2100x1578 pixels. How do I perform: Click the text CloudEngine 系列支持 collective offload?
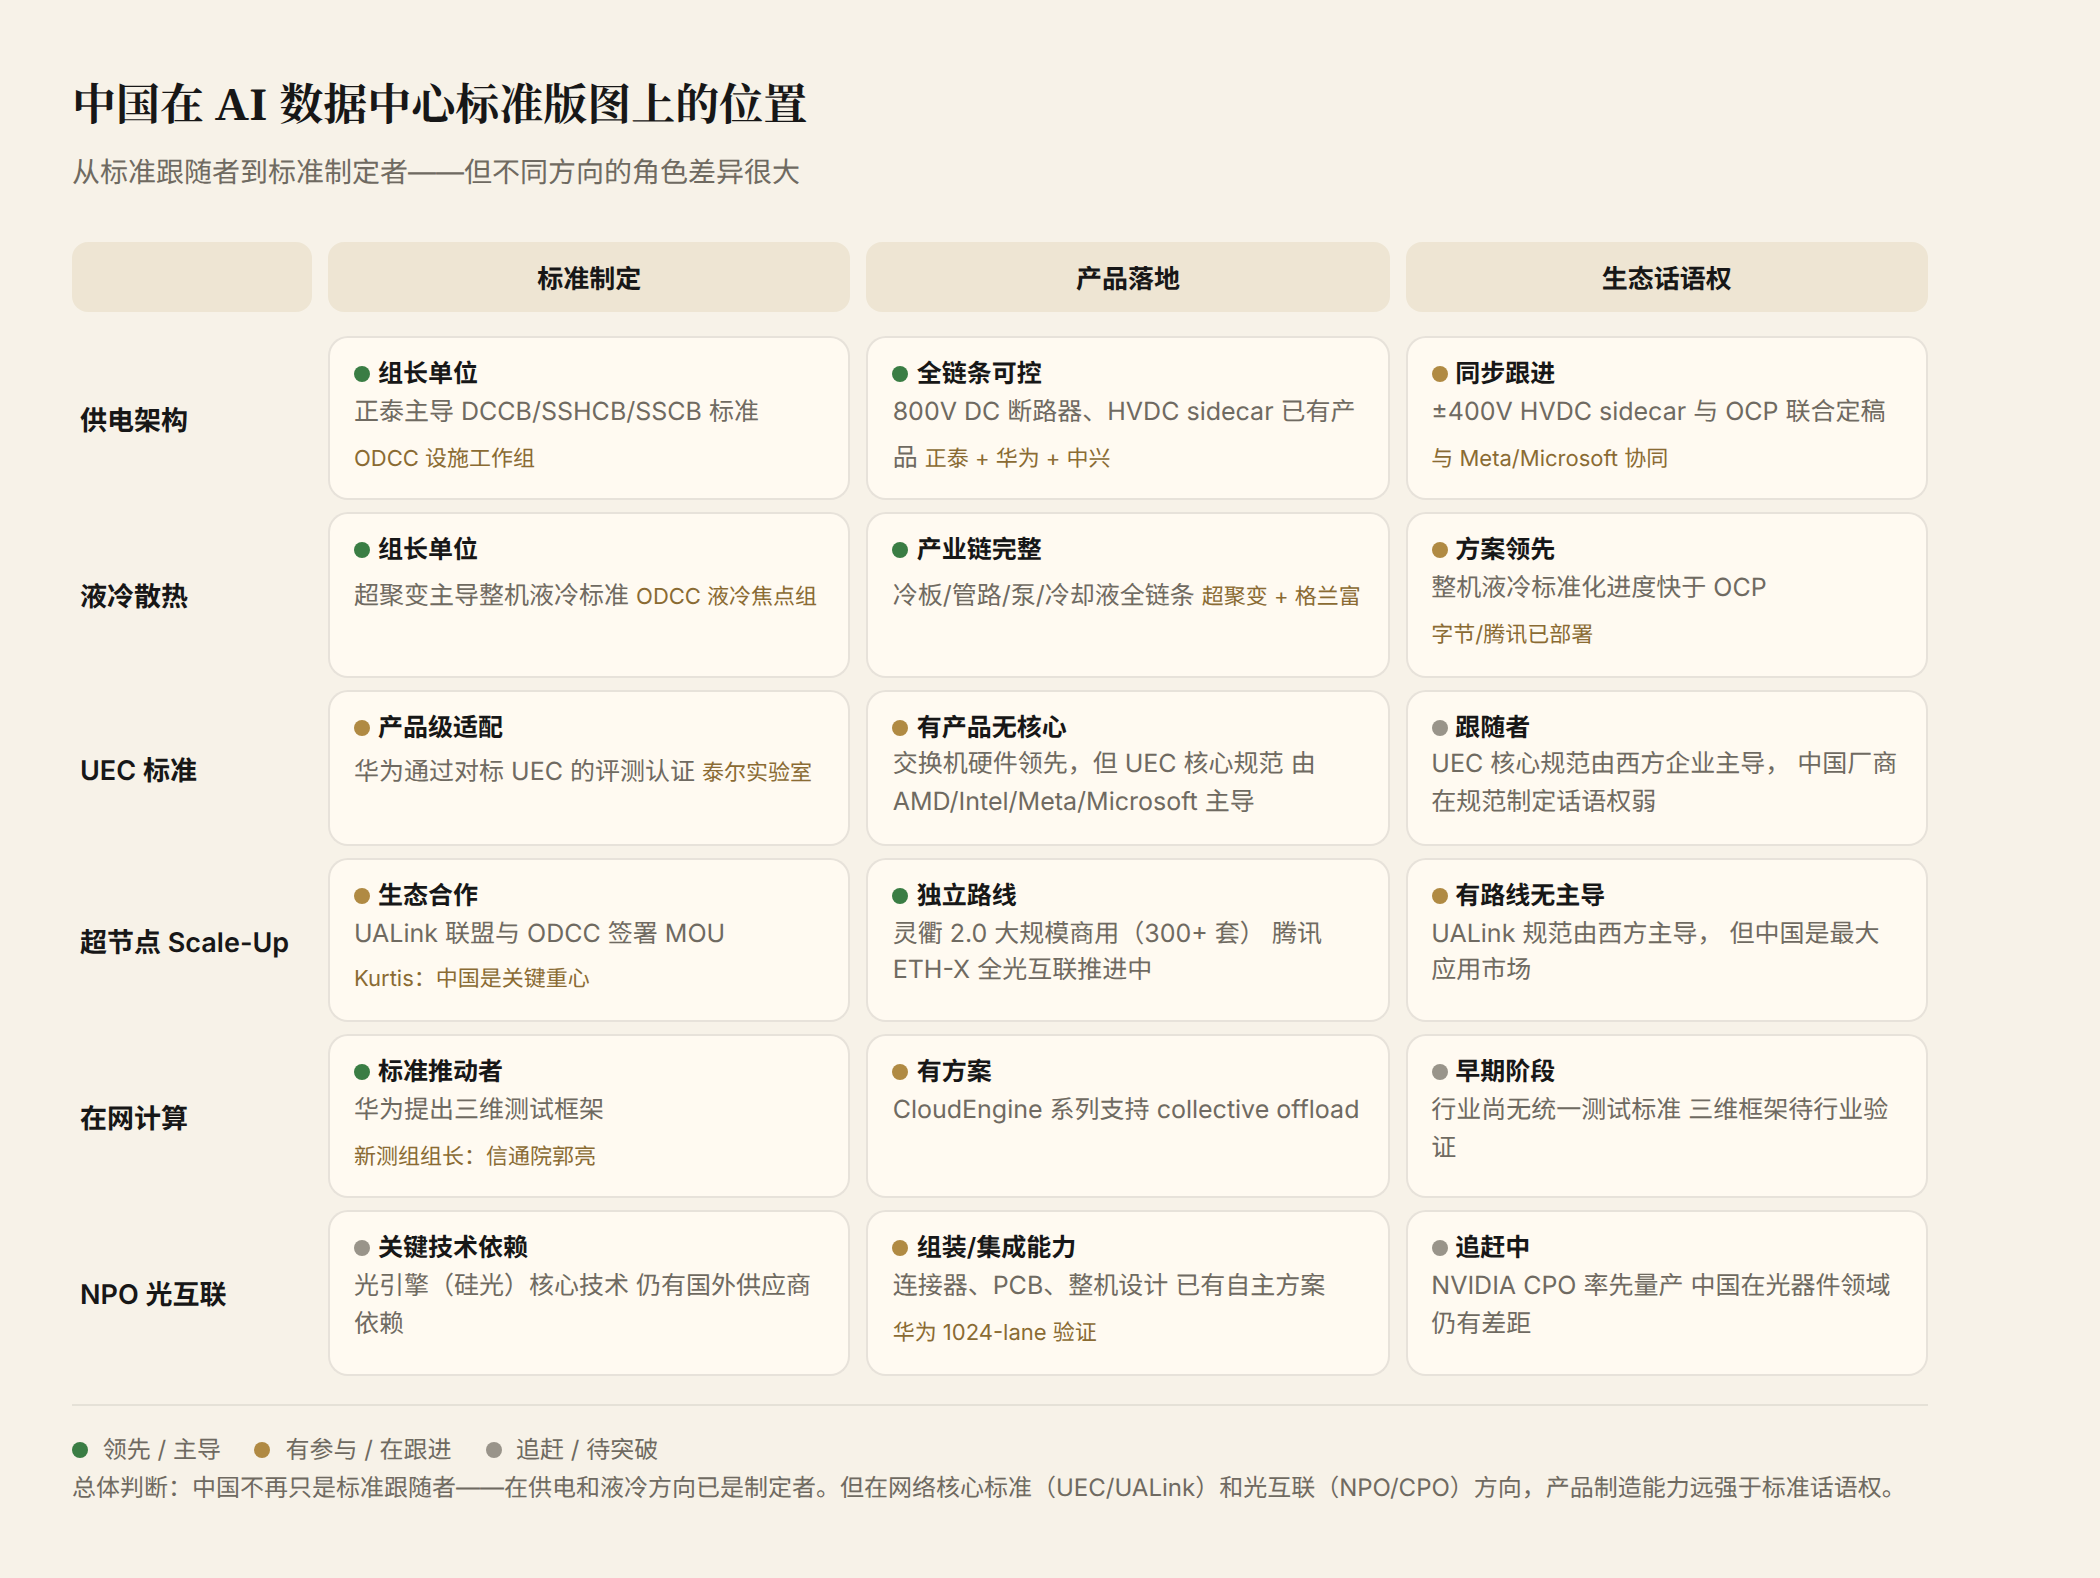click(1126, 1109)
